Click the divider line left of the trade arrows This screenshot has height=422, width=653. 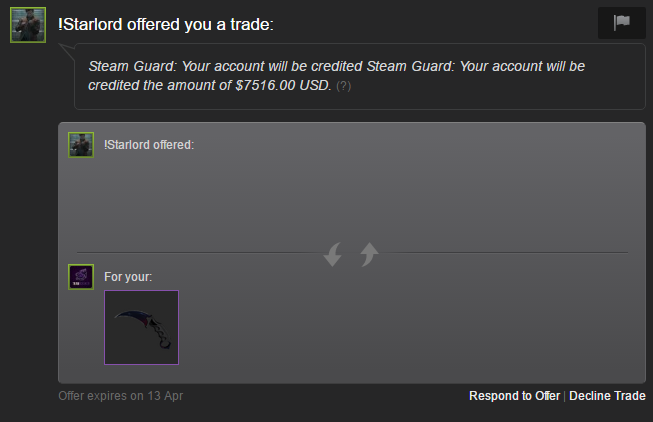198,252
